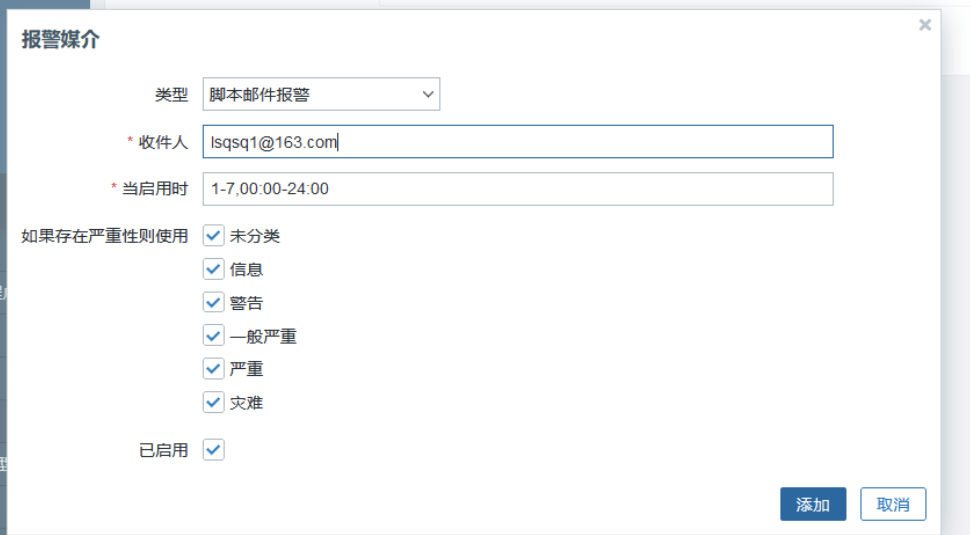This screenshot has width=970, height=535.
Task: Click the 当启用时 time period field
Action: (518, 189)
